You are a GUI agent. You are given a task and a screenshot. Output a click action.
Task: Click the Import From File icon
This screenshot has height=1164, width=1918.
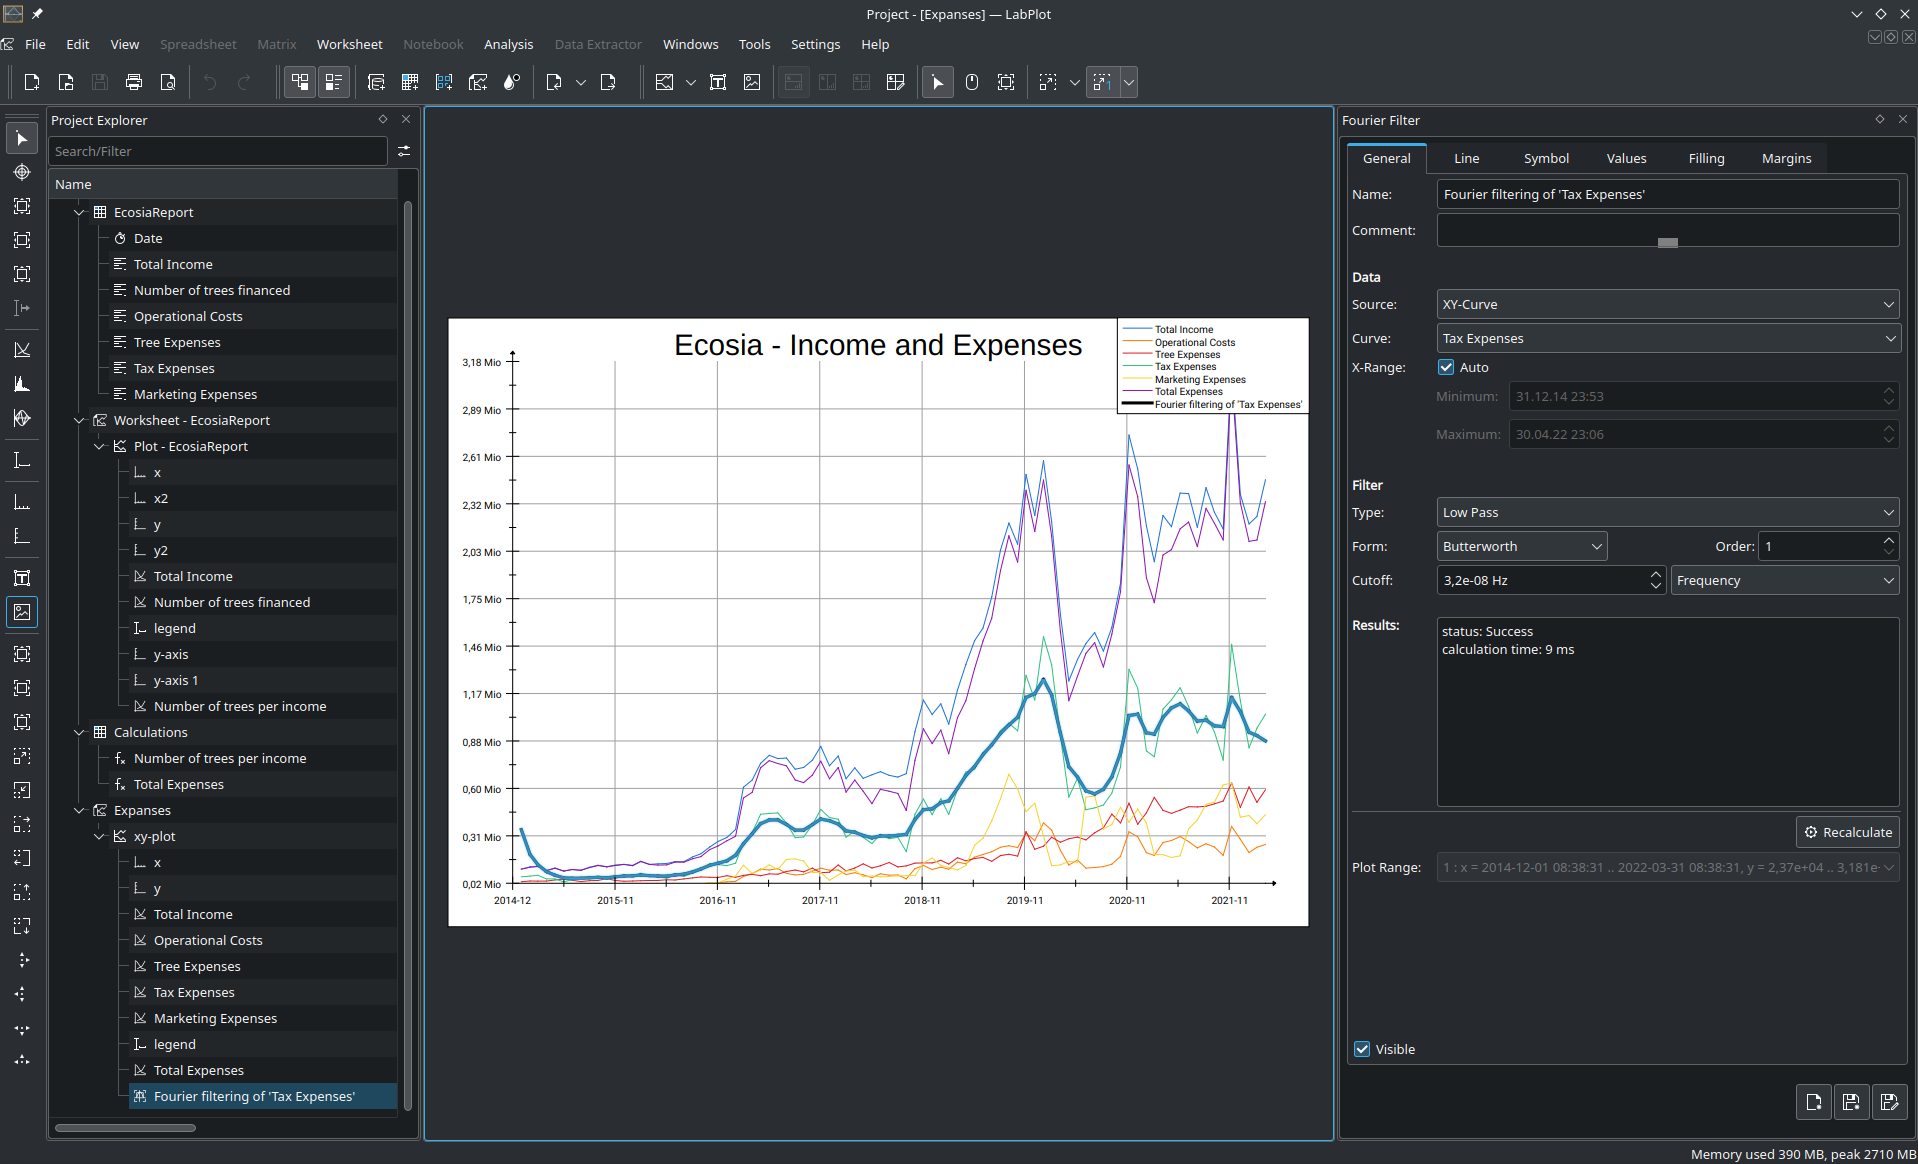tap(553, 82)
